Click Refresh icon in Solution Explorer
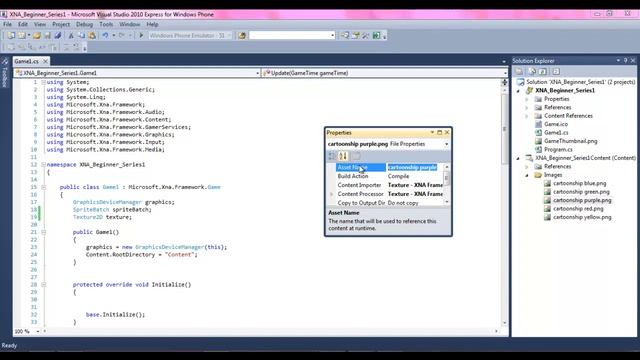This screenshot has height=360, width=640. (542, 71)
